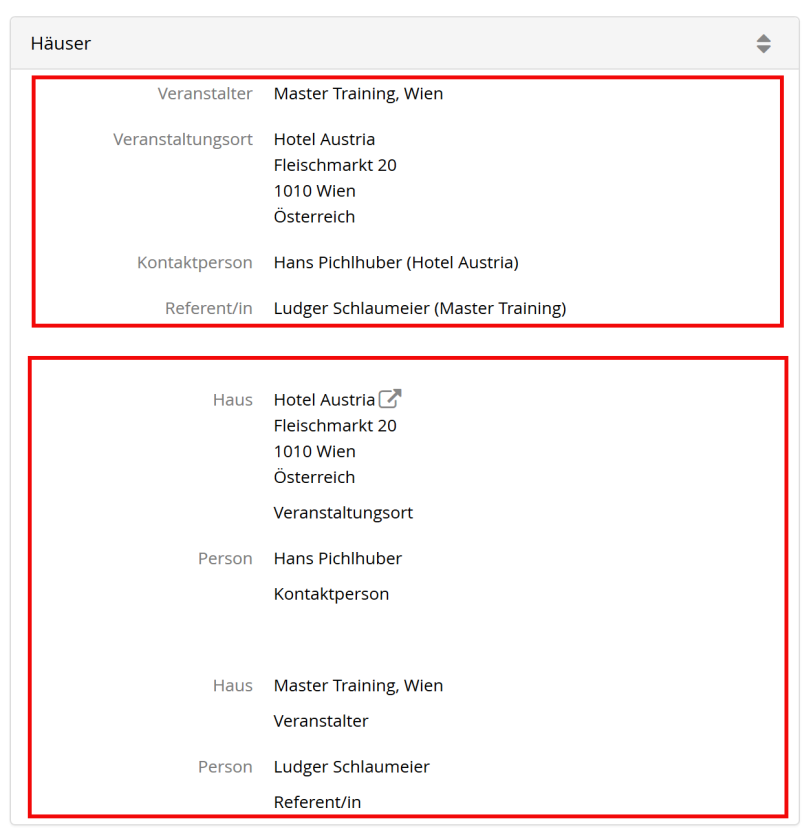Click the Veranstalter field label at top
The image size is (811, 828).
tap(205, 94)
